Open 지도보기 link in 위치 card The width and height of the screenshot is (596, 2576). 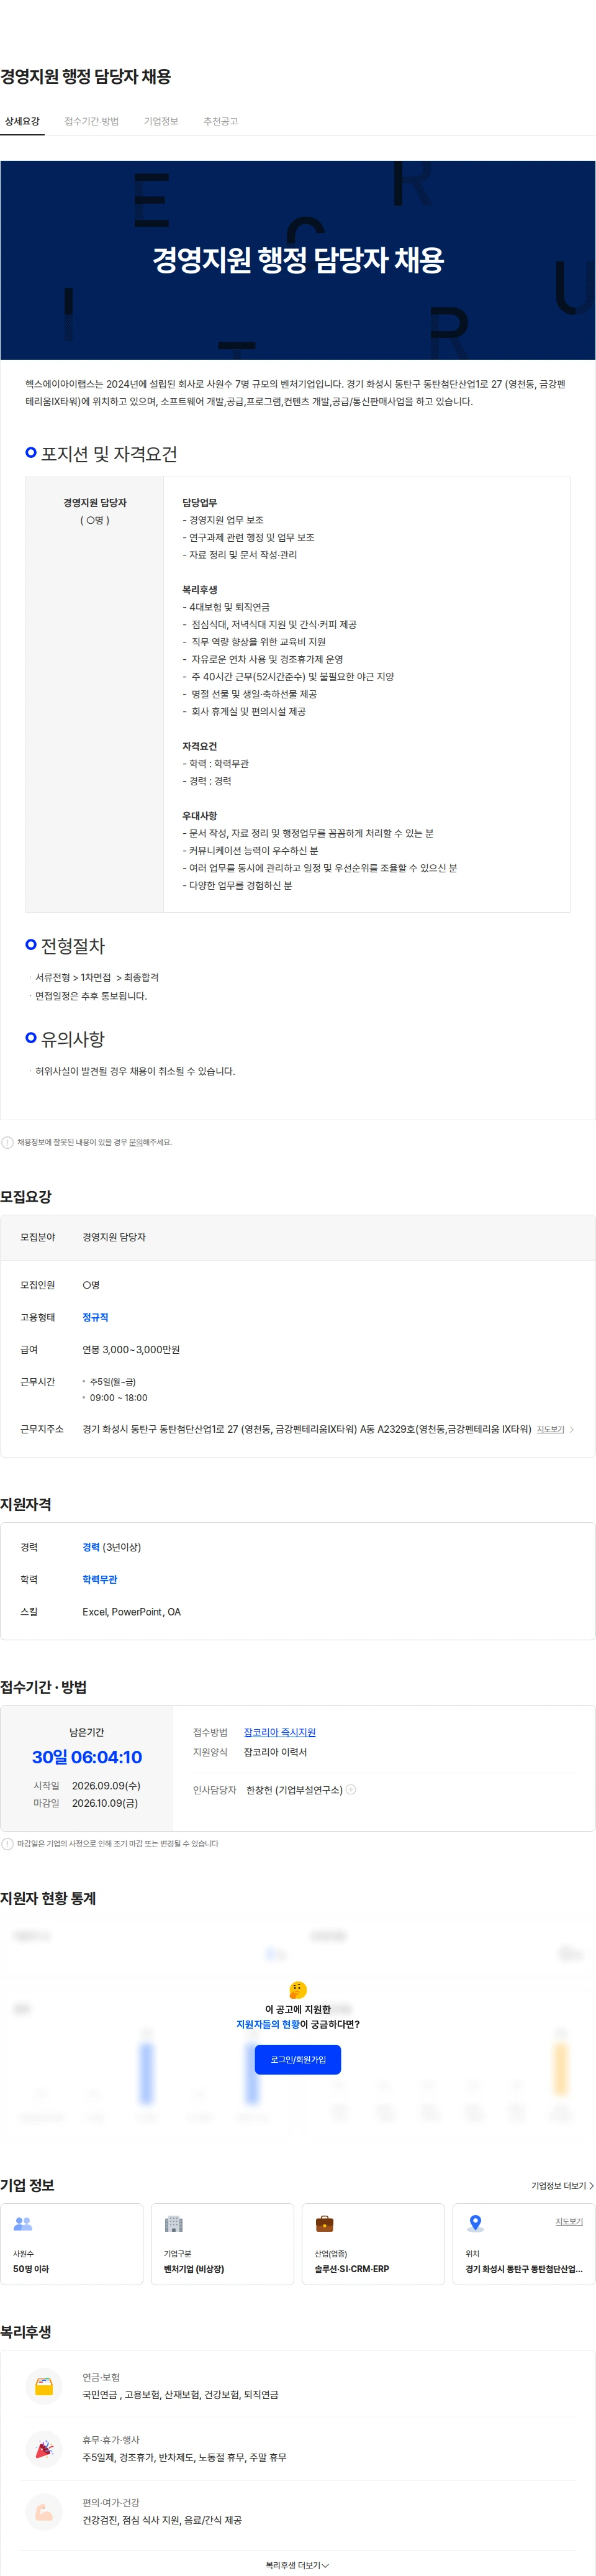click(569, 2221)
